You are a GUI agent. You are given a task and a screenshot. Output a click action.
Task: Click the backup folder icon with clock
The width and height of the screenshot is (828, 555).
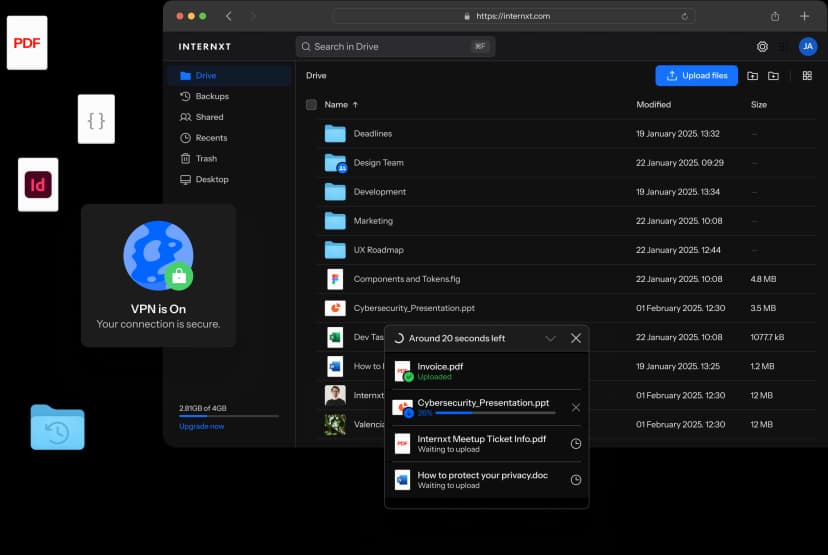pyautogui.click(x=58, y=427)
